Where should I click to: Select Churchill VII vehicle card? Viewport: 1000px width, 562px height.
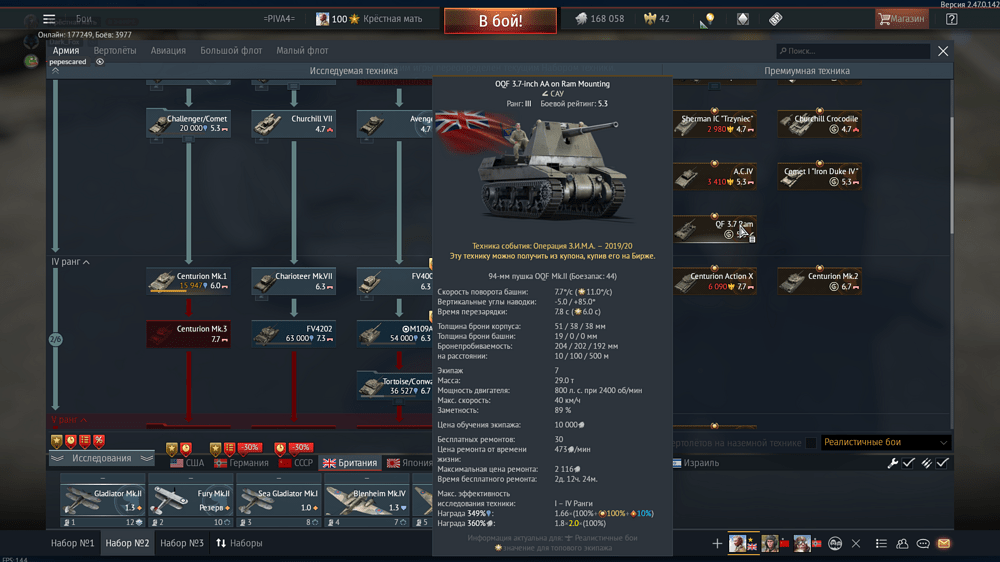tap(293, 123)
